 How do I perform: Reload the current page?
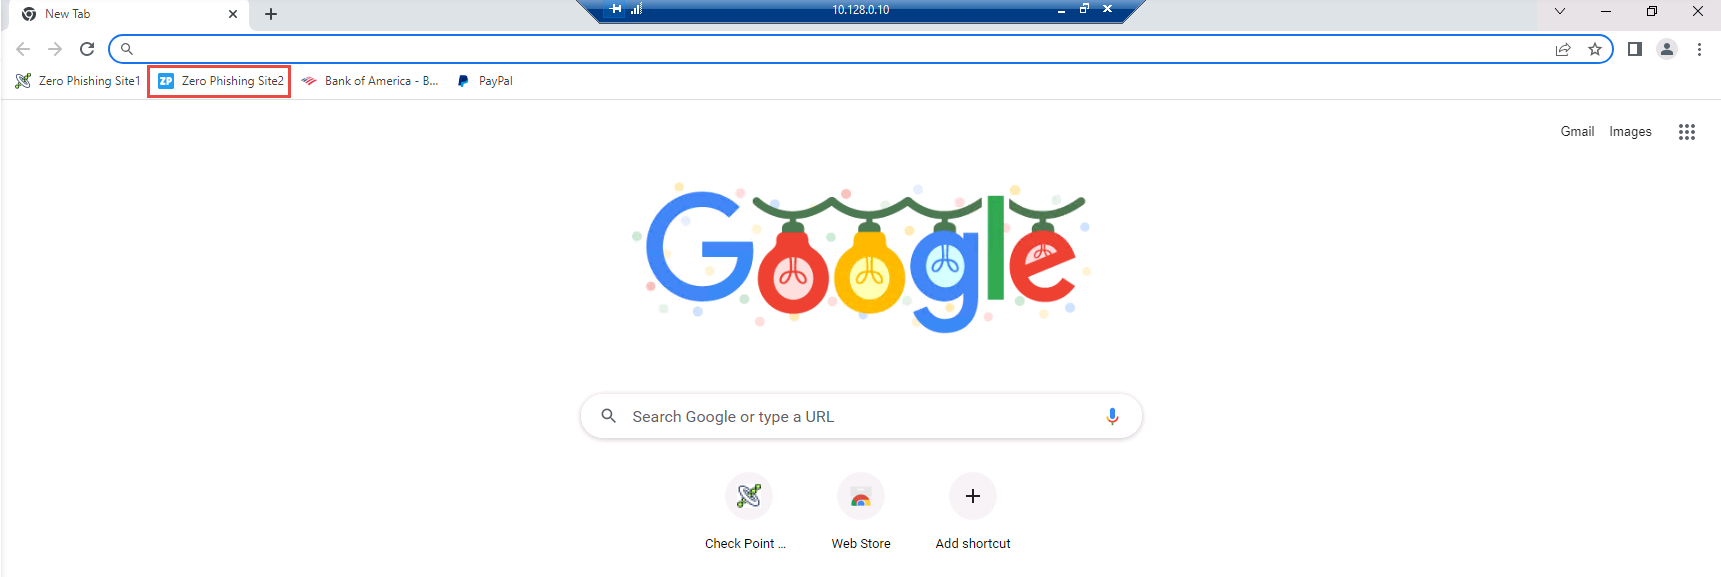point(87,49)
